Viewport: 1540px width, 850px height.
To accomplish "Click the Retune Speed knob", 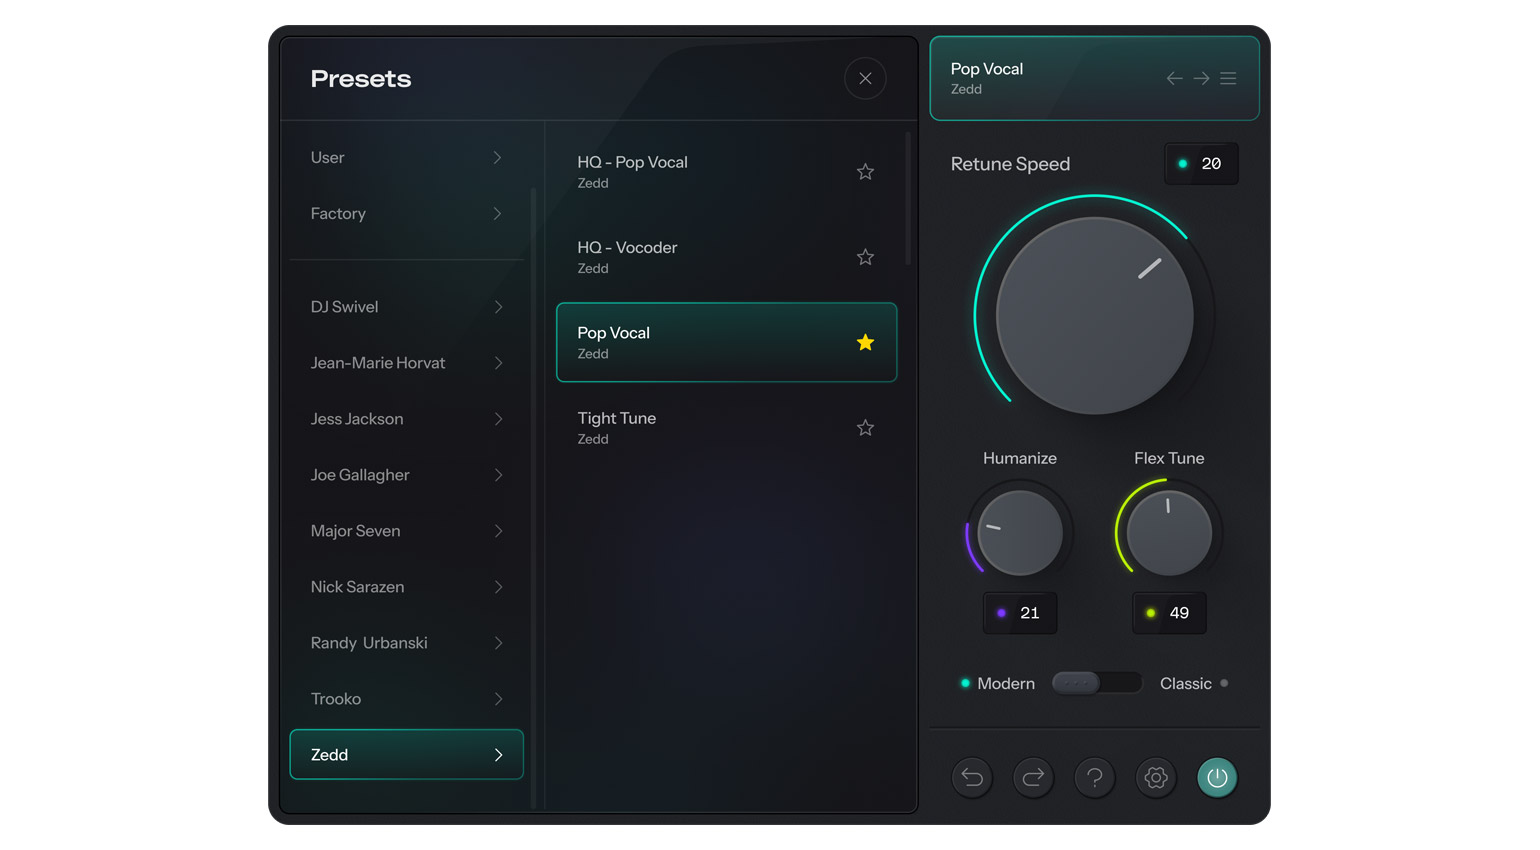I will 1095,316.
